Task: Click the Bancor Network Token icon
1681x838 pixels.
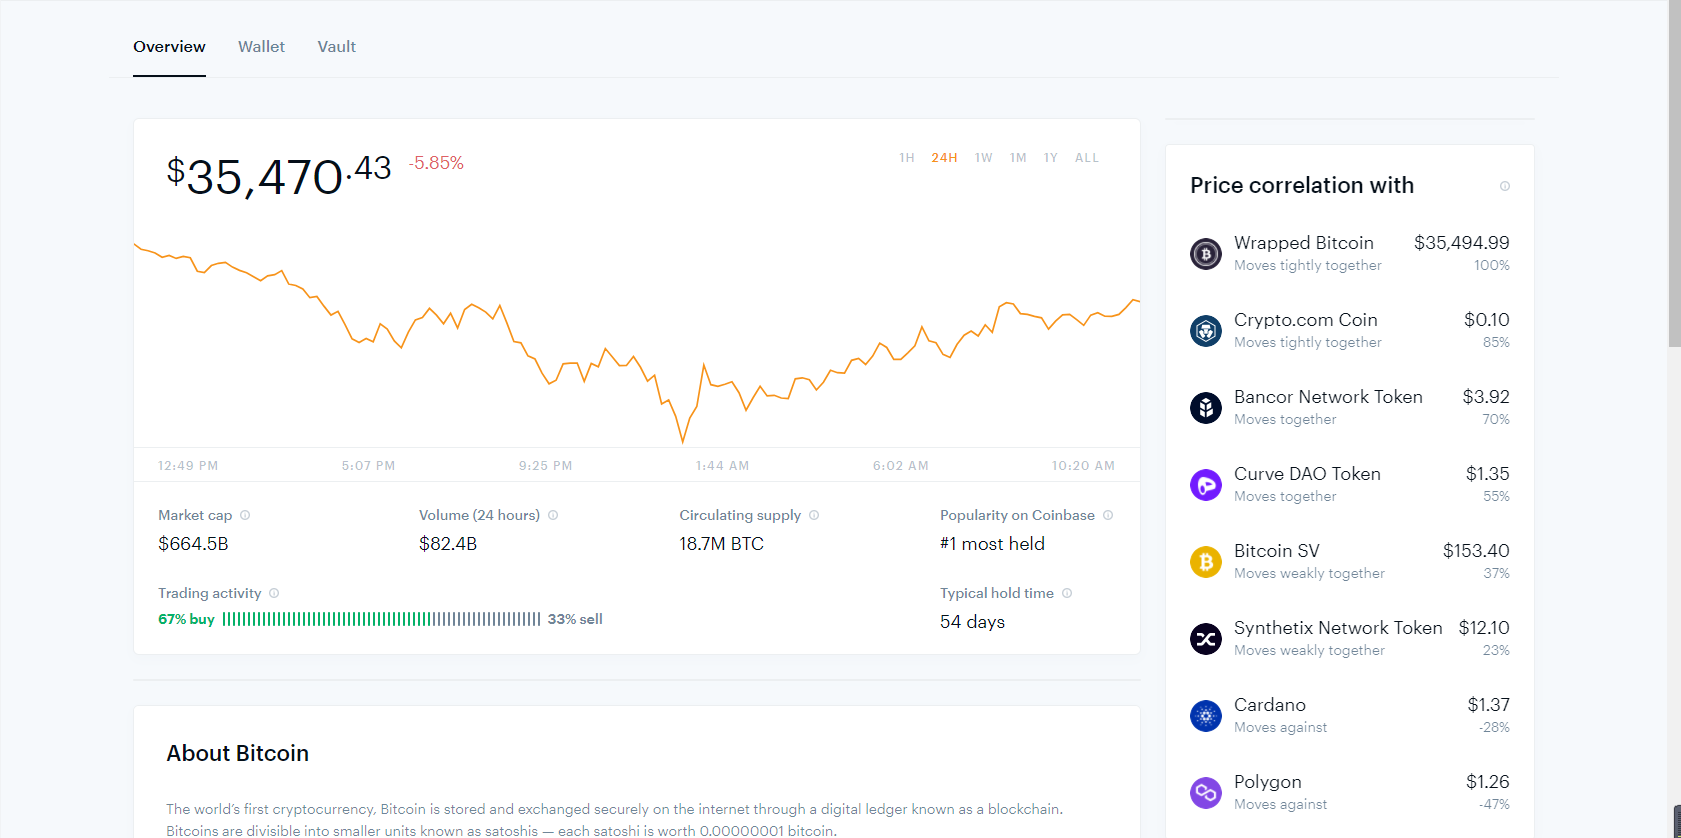Action: coord(1205,408)
